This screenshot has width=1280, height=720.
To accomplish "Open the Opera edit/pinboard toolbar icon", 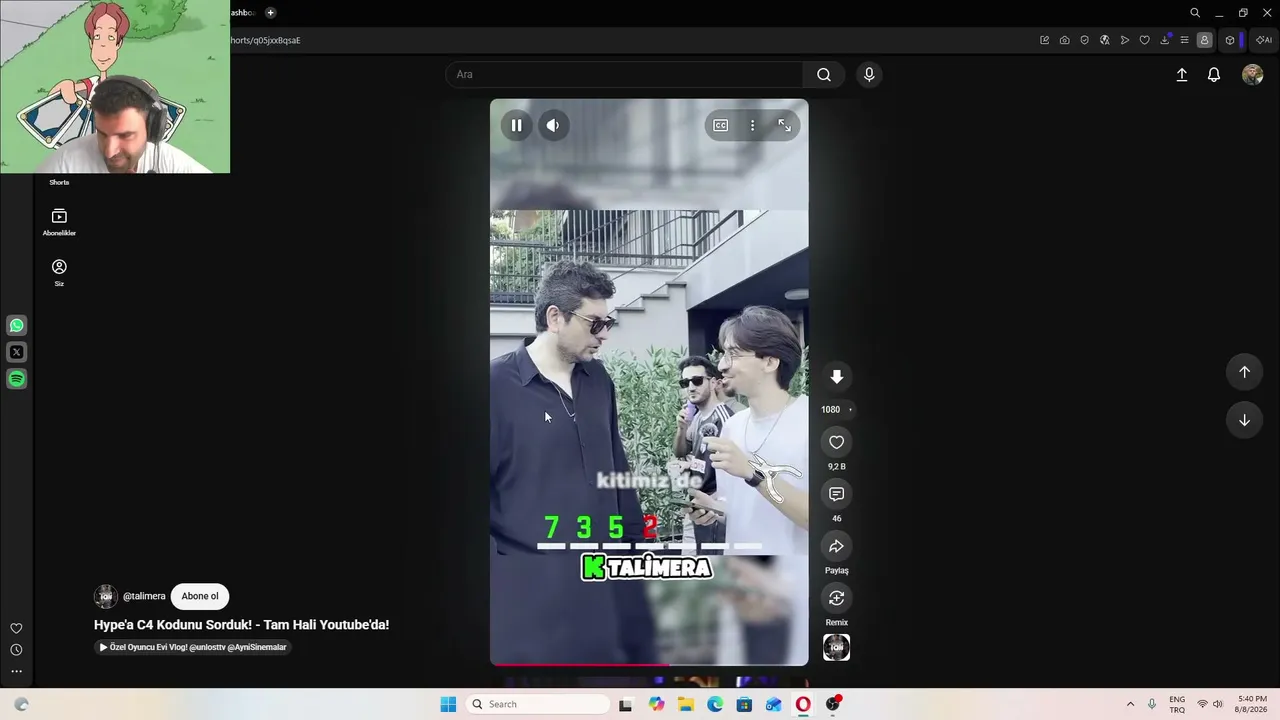I will pyautogui.click(x=1044, y=40).
